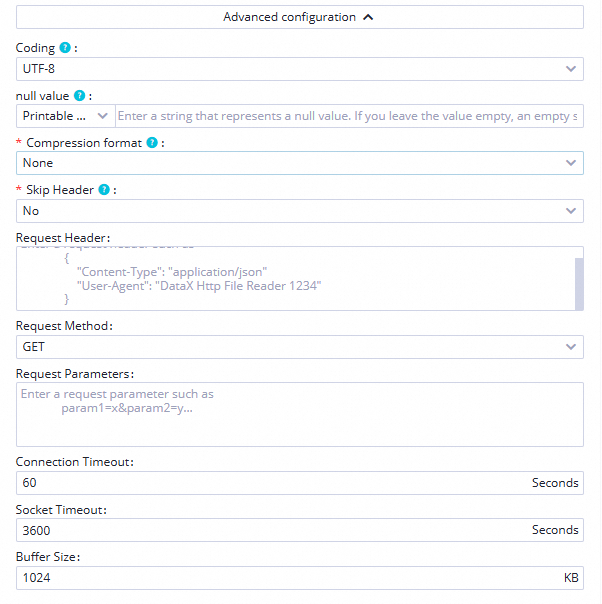Click the chevron arrow in Request Method field
Screen dimensions: 602x604
click(x=571, y=347)
